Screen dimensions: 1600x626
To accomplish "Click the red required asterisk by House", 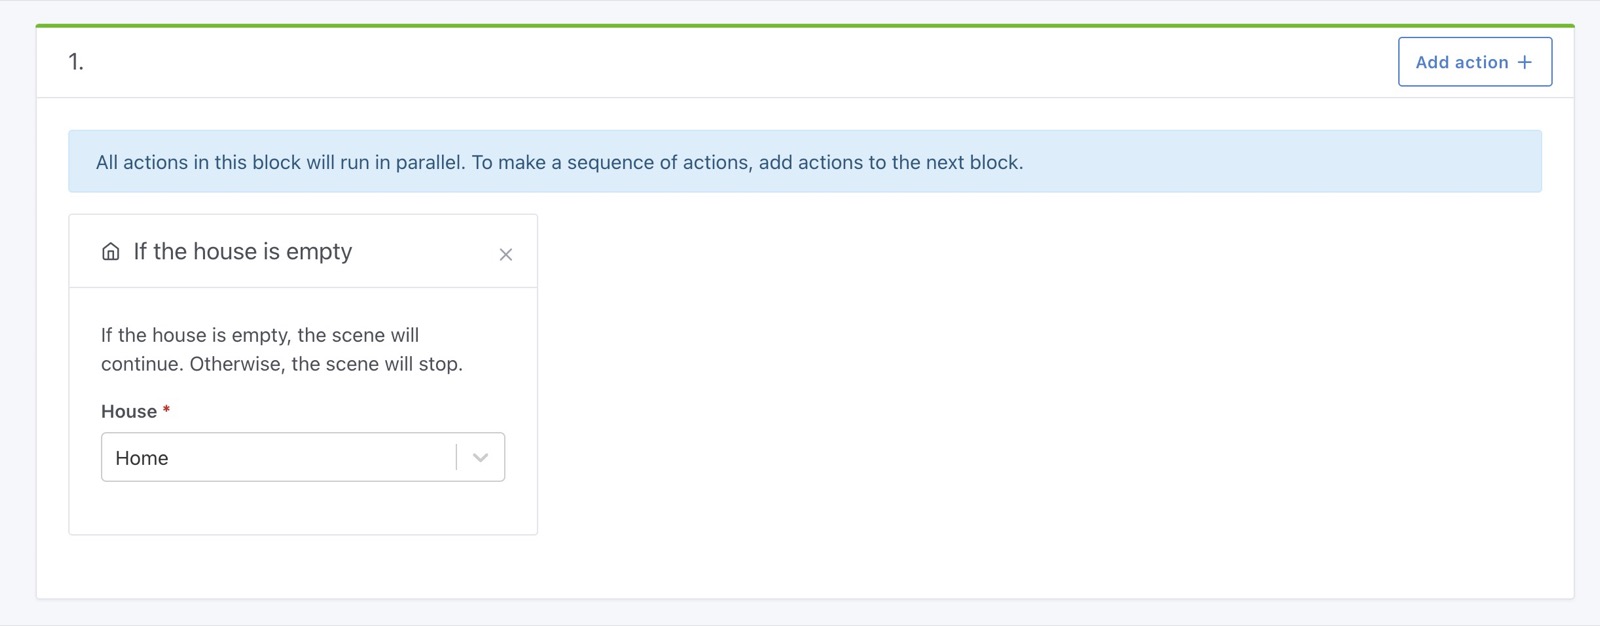I will 166,410.
